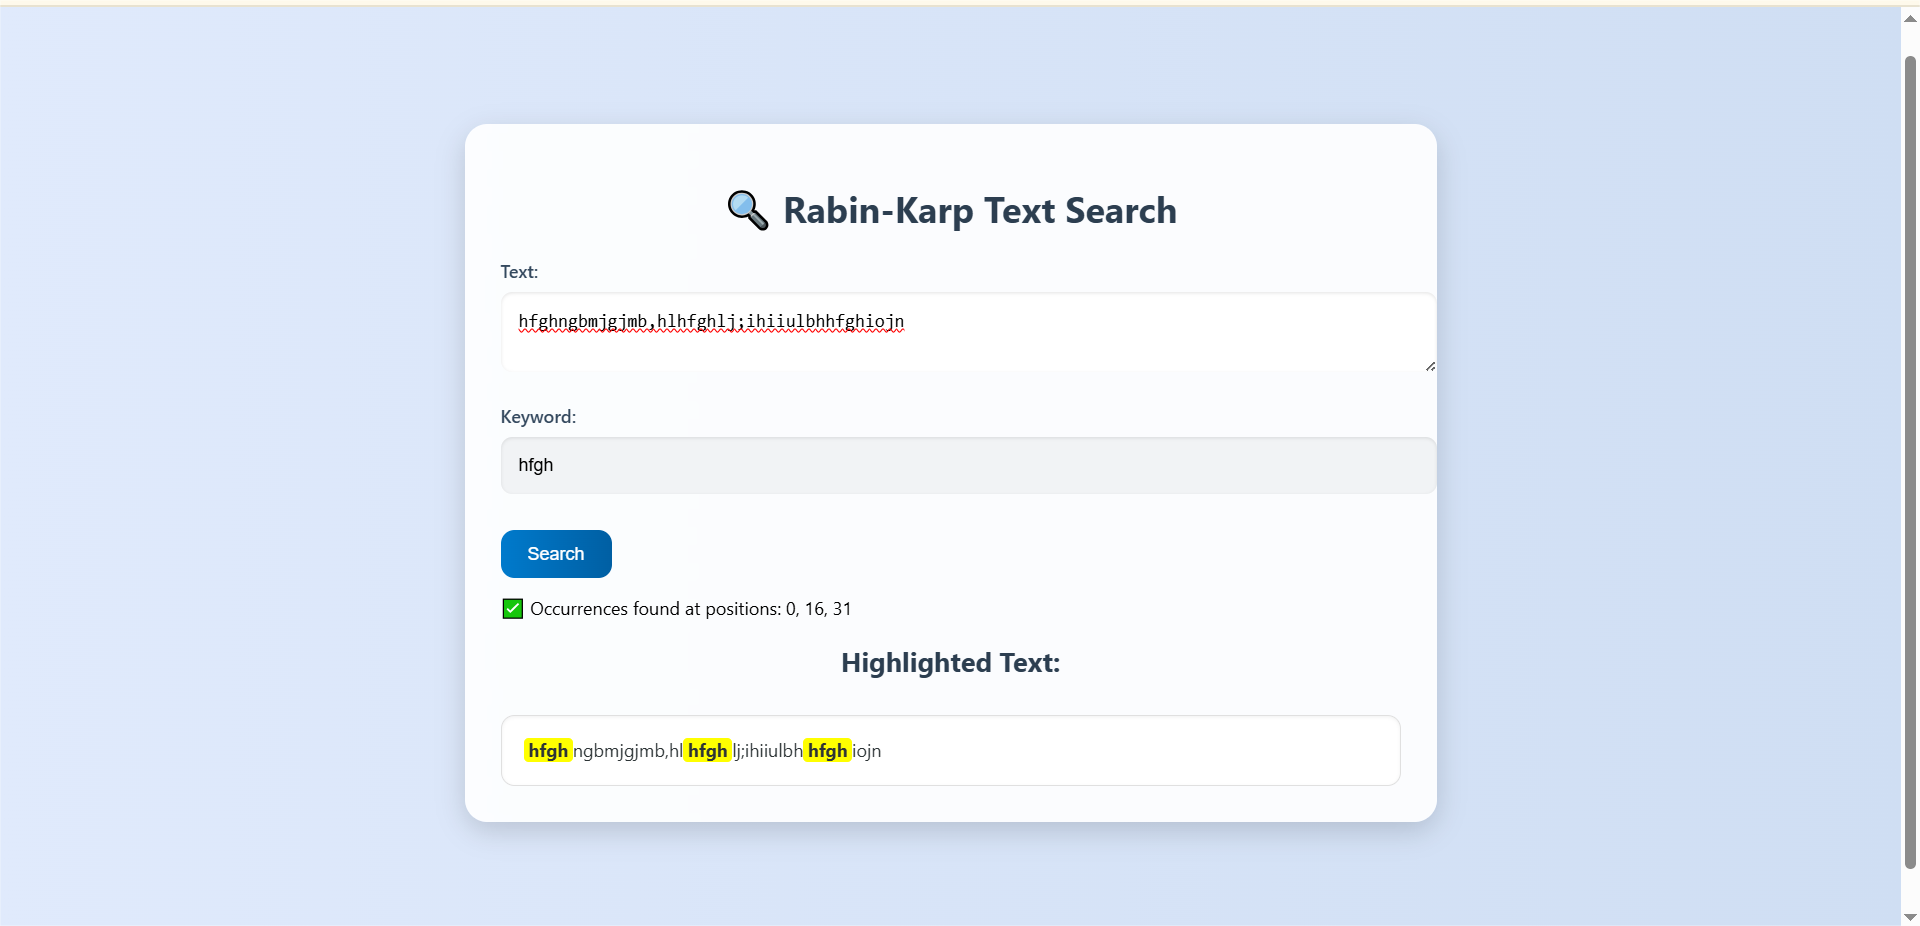Click the scrollbar down arrow

pyautogui.click(x=1910, y=916)
